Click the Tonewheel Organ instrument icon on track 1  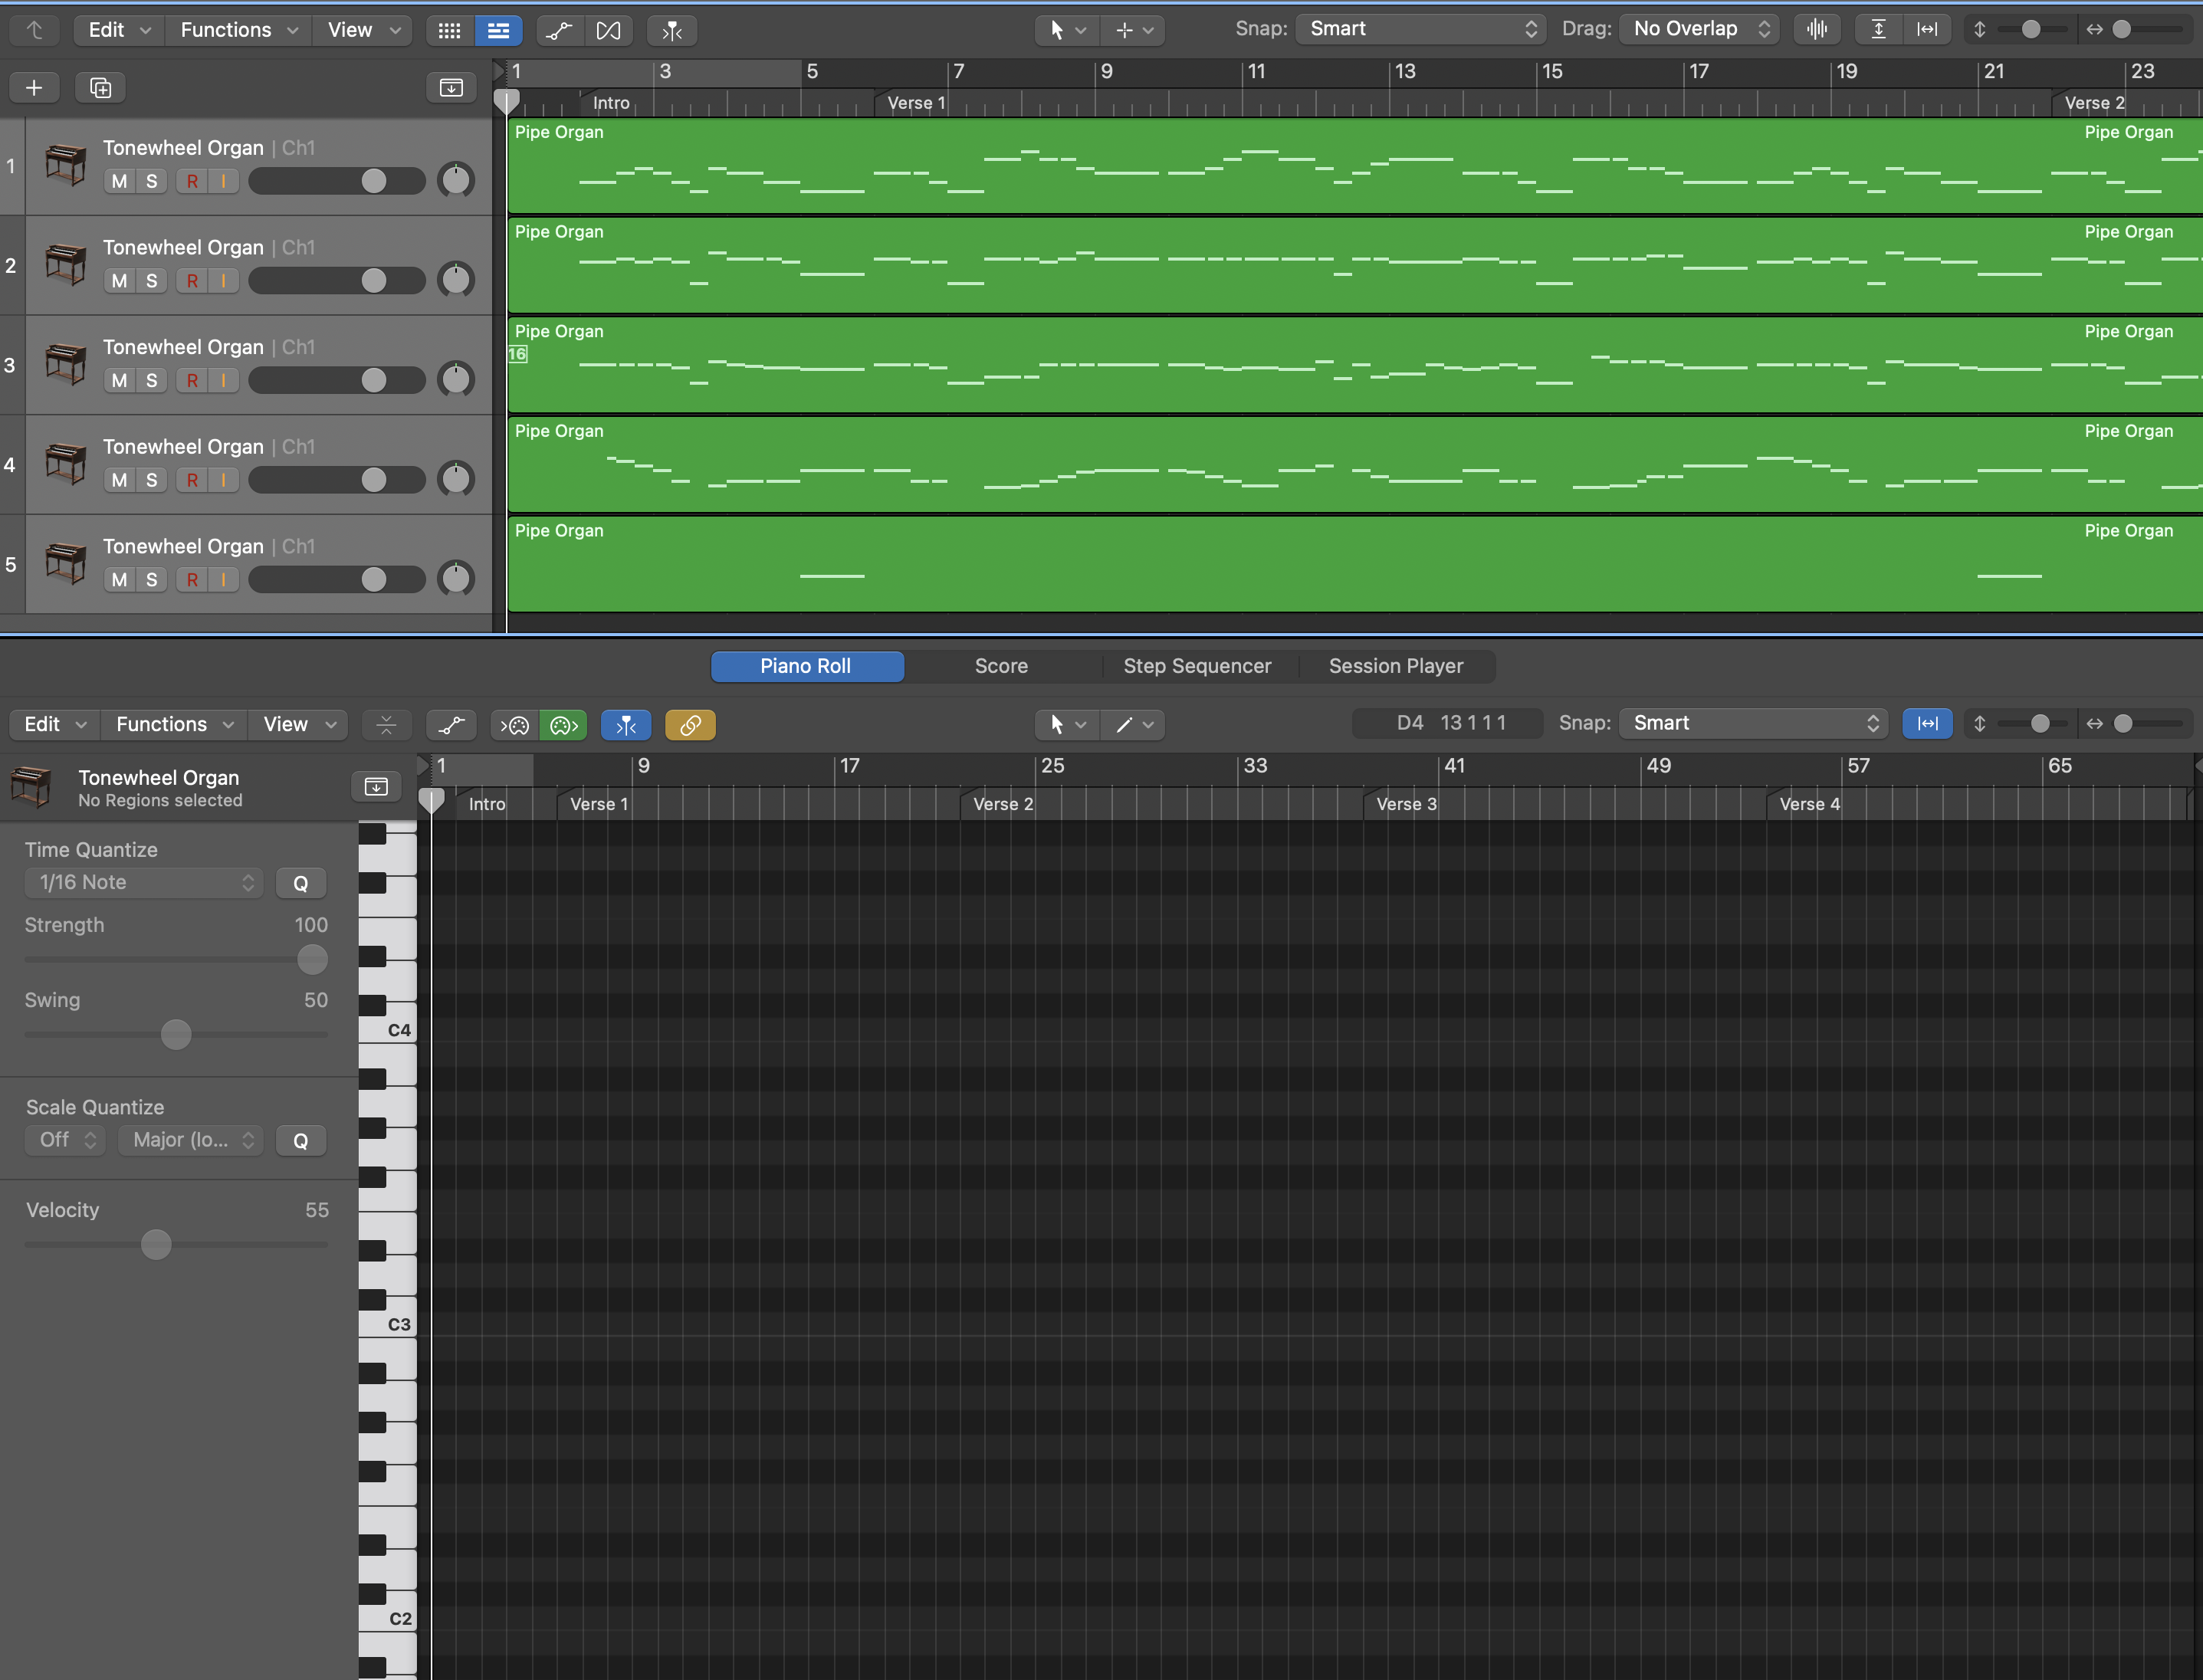coord(66,164)
